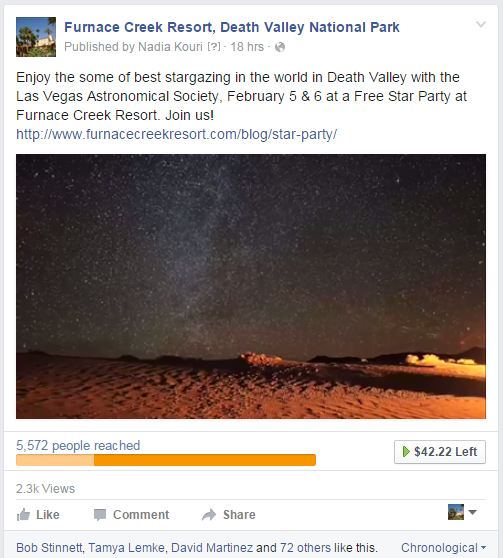Click the Comment speech bubble icon
The height and width of the screenshot is (558, 503).
100,515
